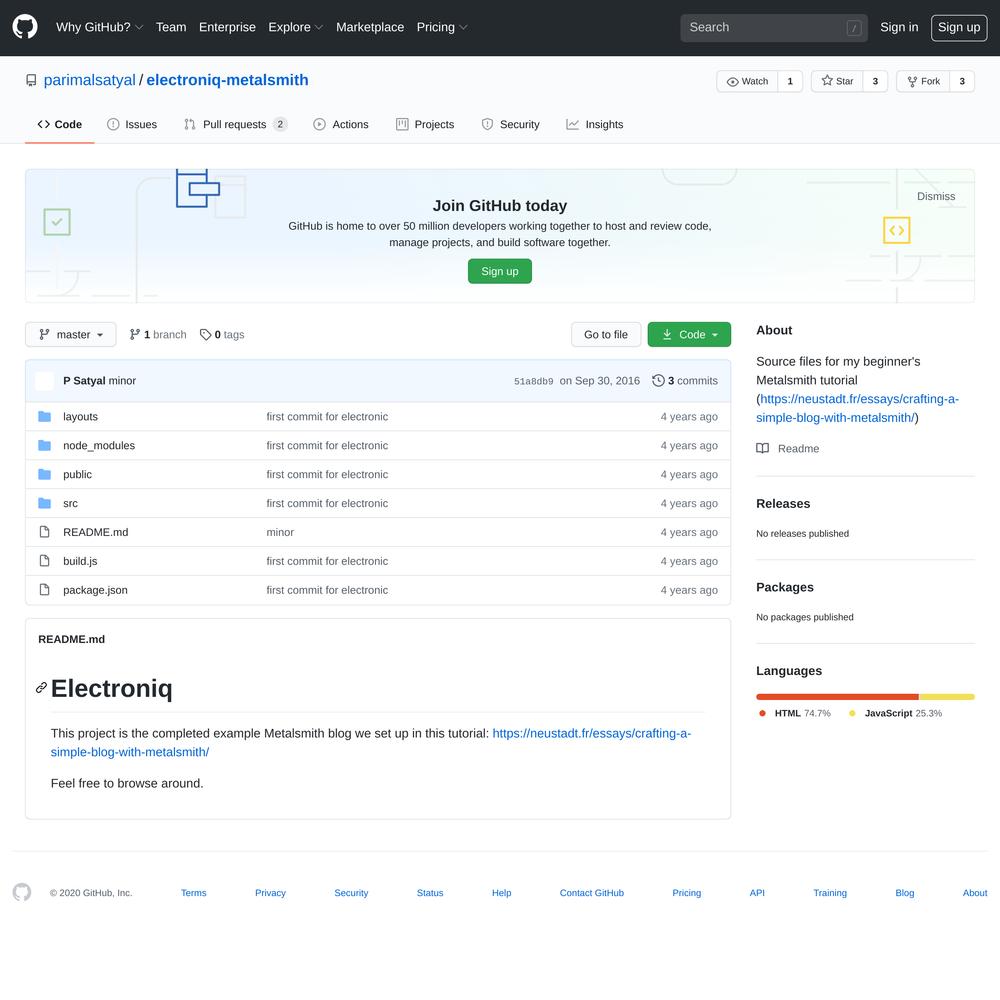Click the public folder icon
The image size is (1000, 1000).
(x=44, y=474)
